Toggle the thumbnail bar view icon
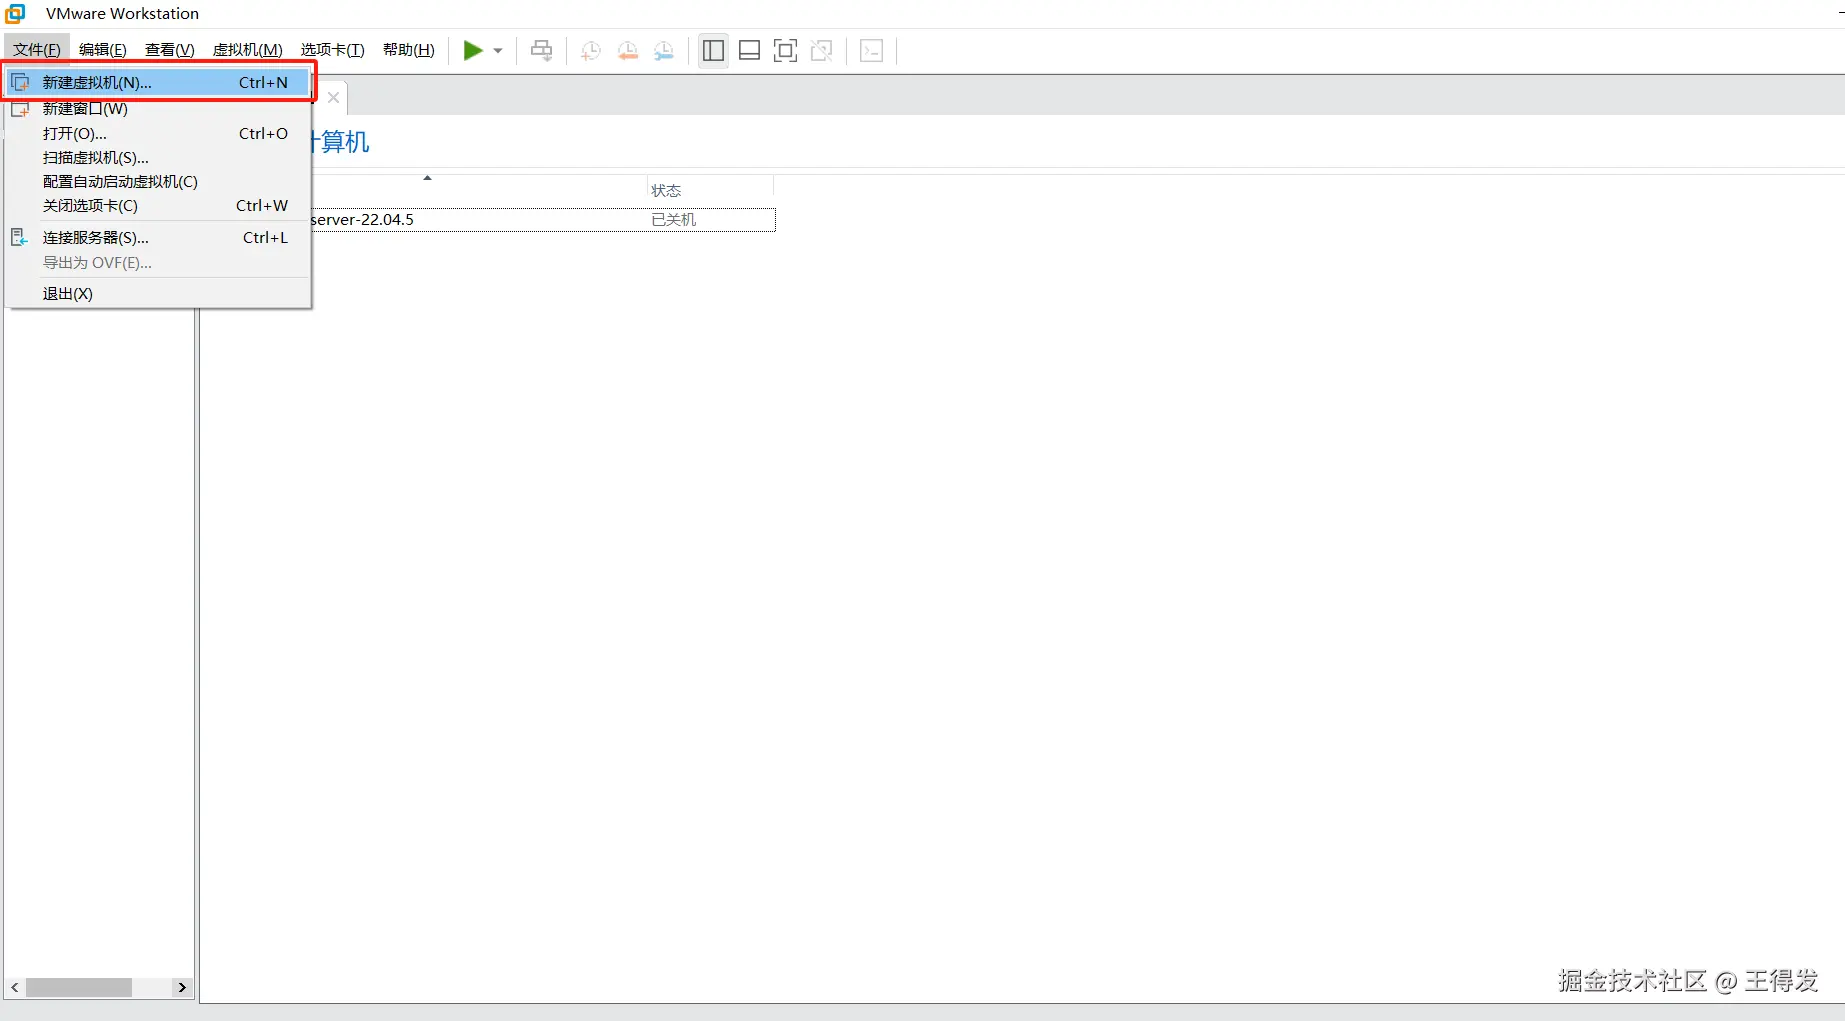 coord(749,50)
